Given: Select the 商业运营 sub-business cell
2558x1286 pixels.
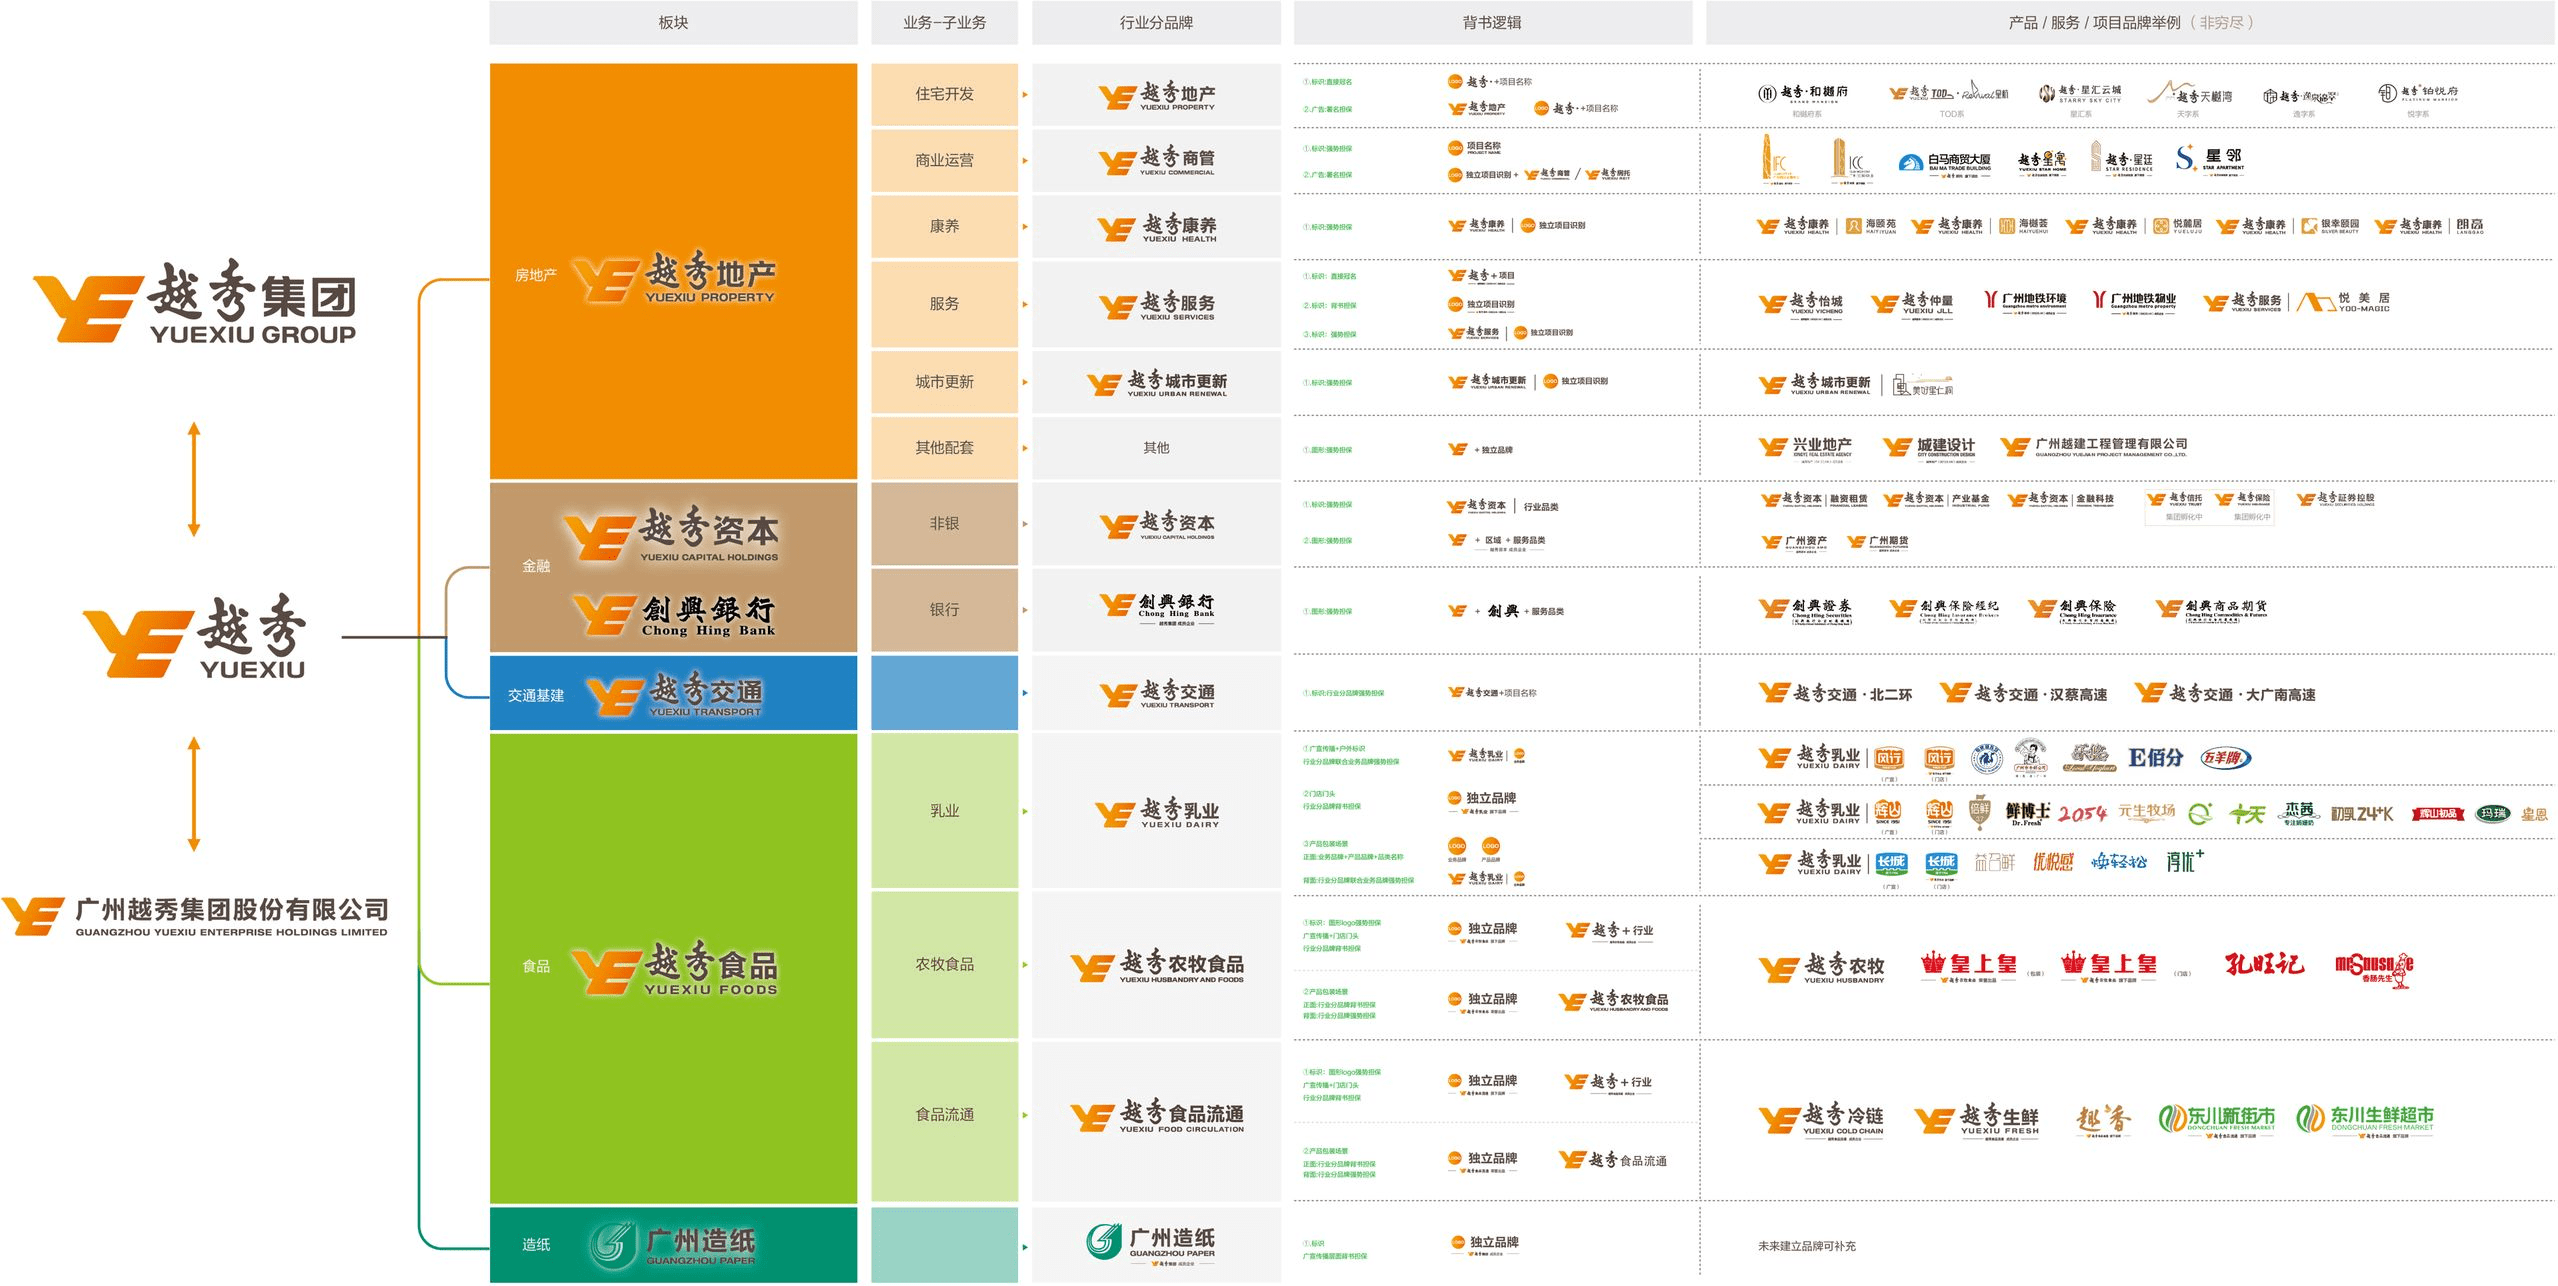Looking at the screenshot, I should click(944, 160).
